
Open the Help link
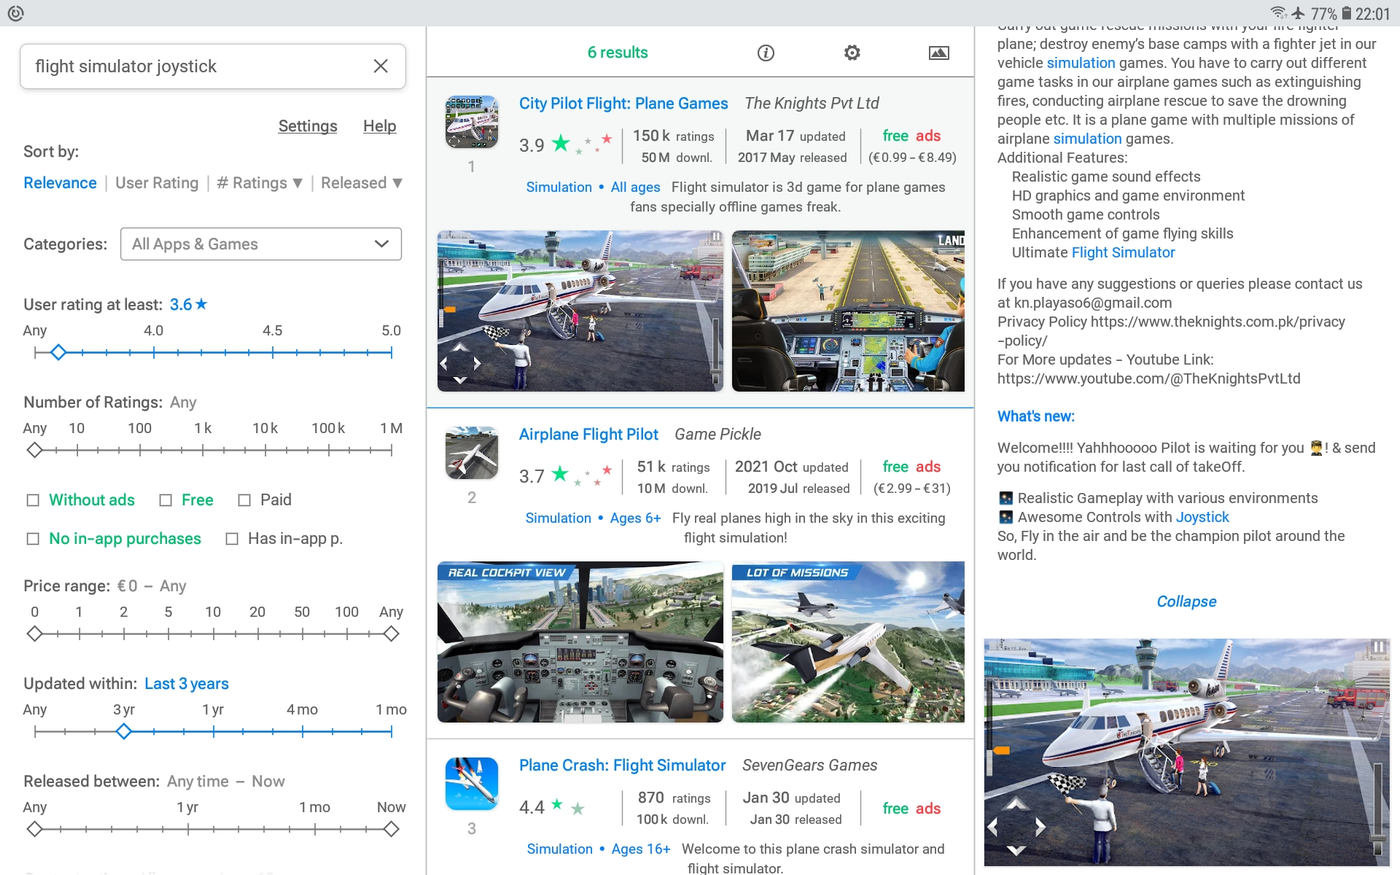379,126
